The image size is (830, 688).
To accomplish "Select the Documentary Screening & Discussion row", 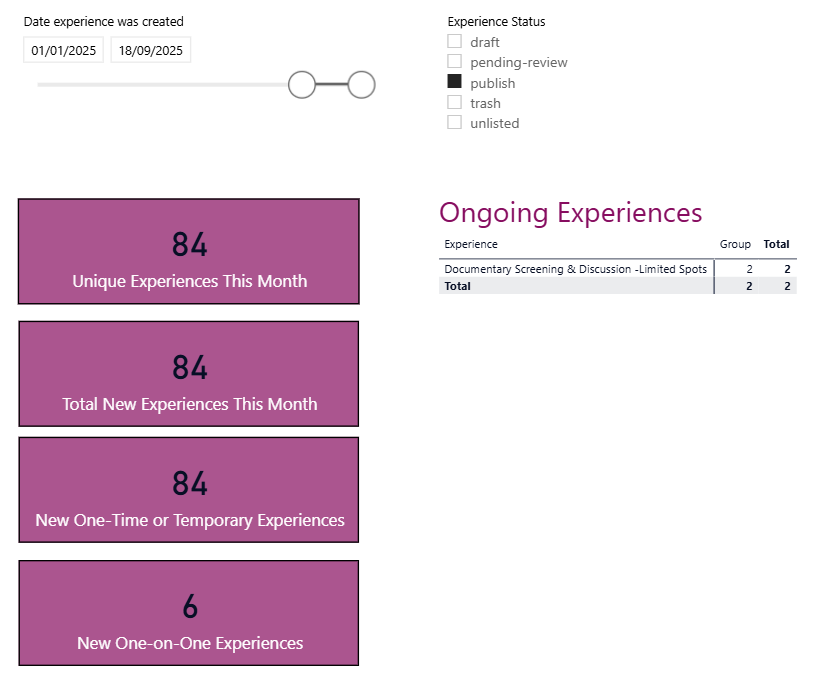I will [575, 269].
